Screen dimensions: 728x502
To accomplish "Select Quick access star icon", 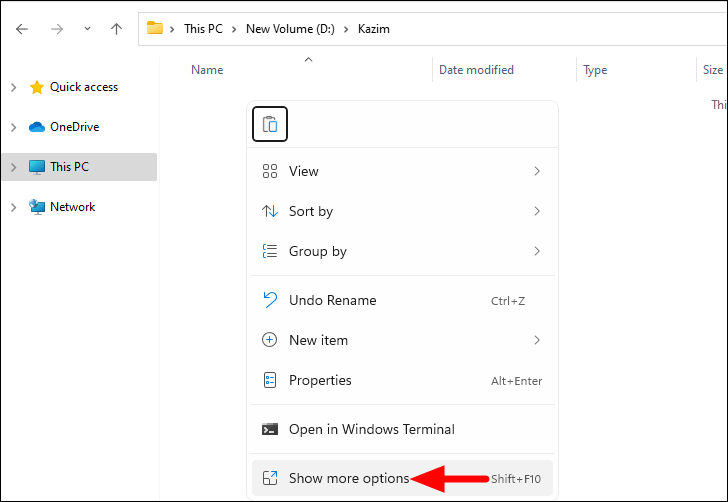I will pos(37,87).
